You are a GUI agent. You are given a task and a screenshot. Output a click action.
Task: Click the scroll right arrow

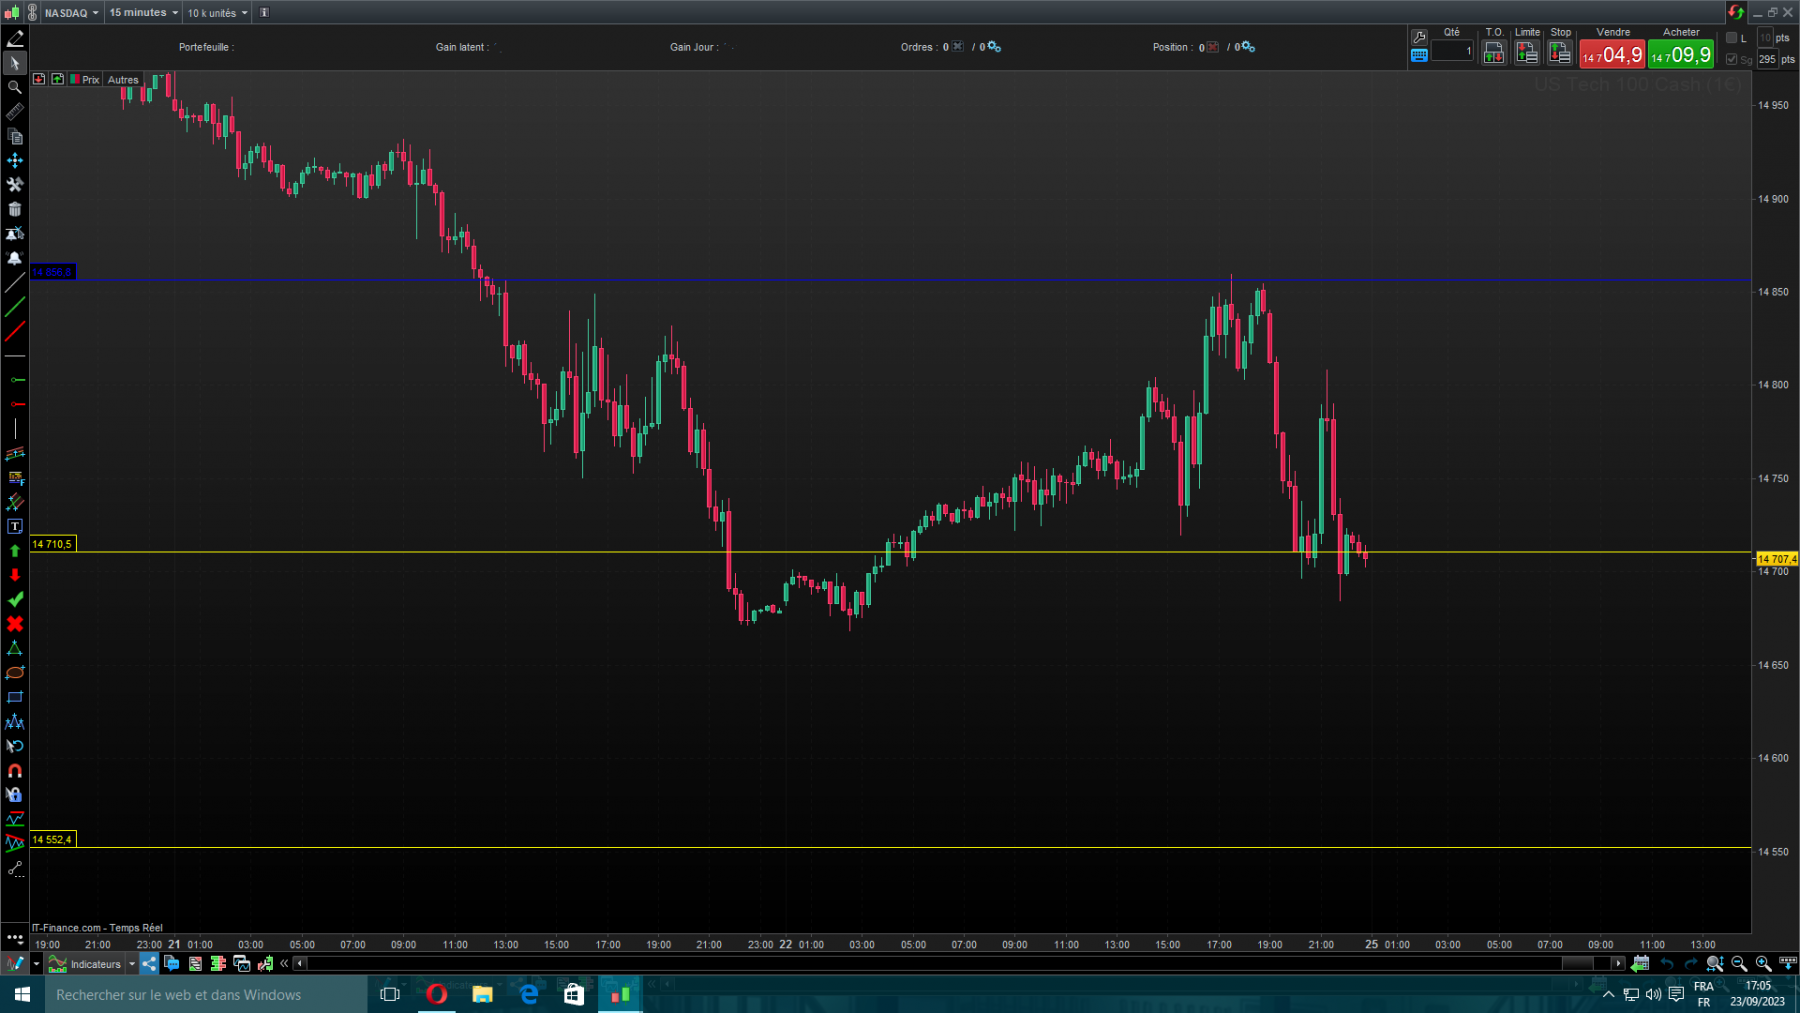coord(1618,963)
